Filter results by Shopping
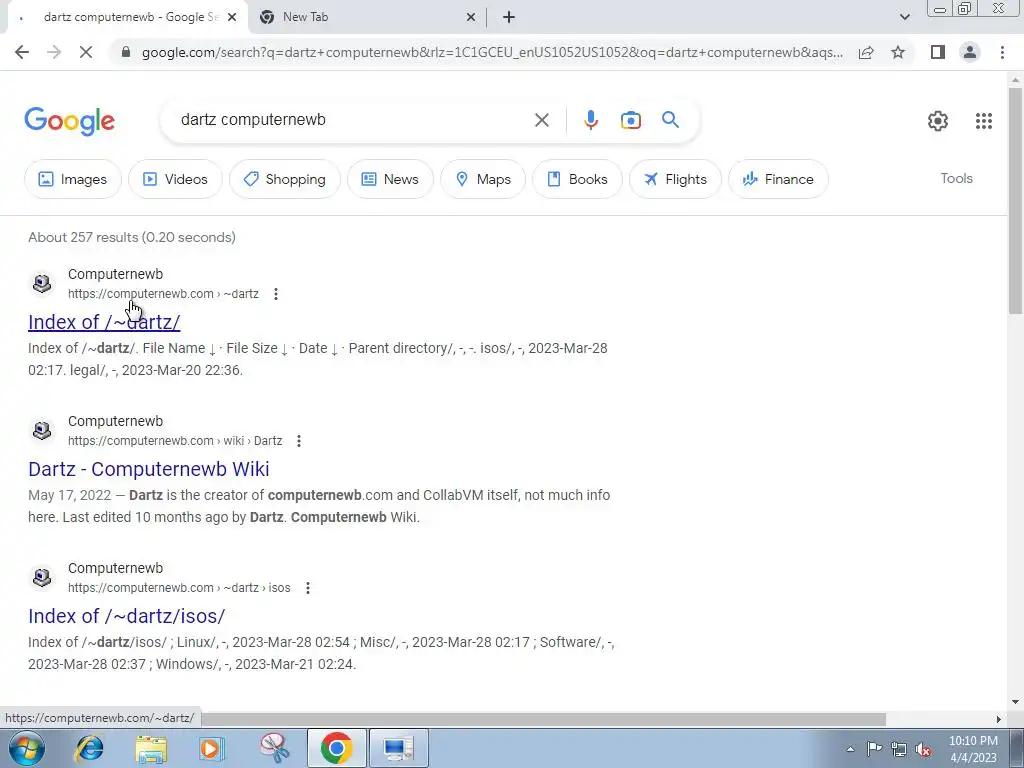 [285, 179]
